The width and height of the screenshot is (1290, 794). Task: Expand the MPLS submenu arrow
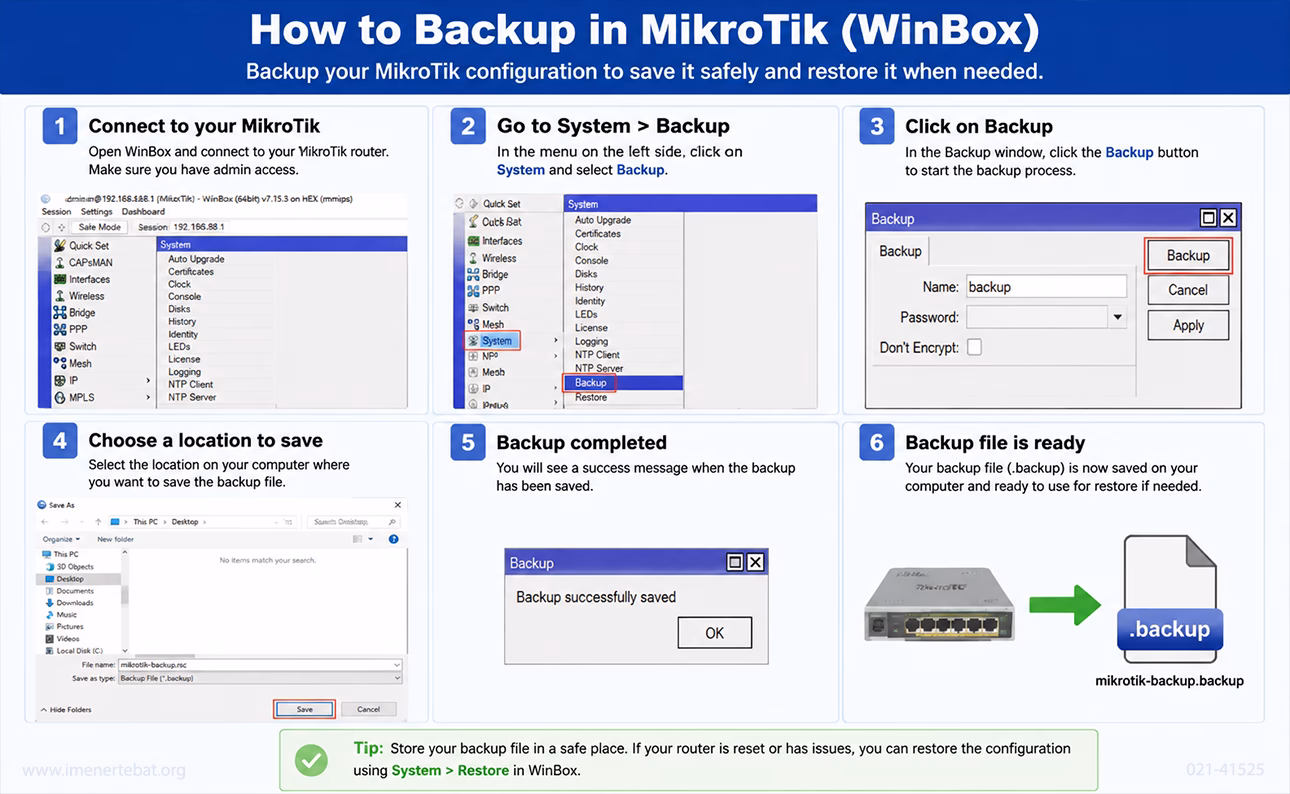point(148,397)
